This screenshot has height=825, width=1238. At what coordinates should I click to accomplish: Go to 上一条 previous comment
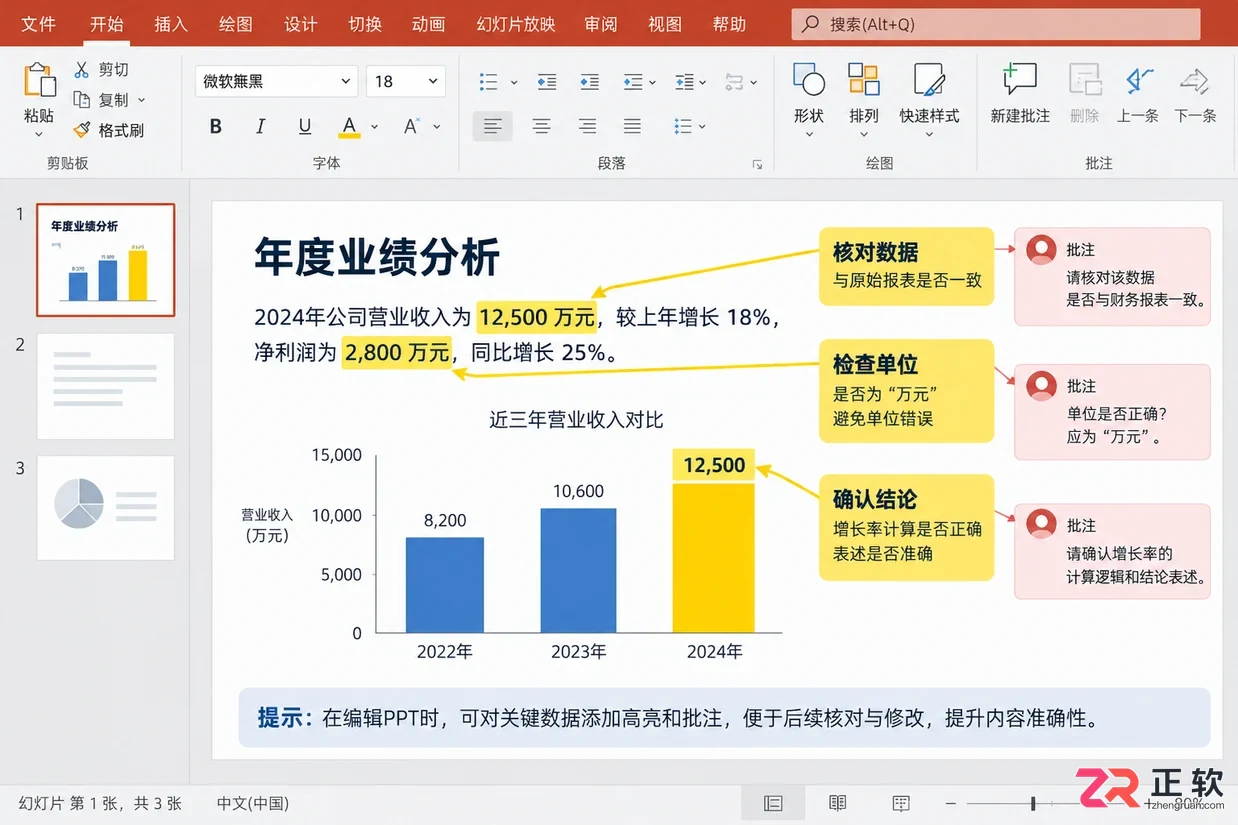(1138, 93)
